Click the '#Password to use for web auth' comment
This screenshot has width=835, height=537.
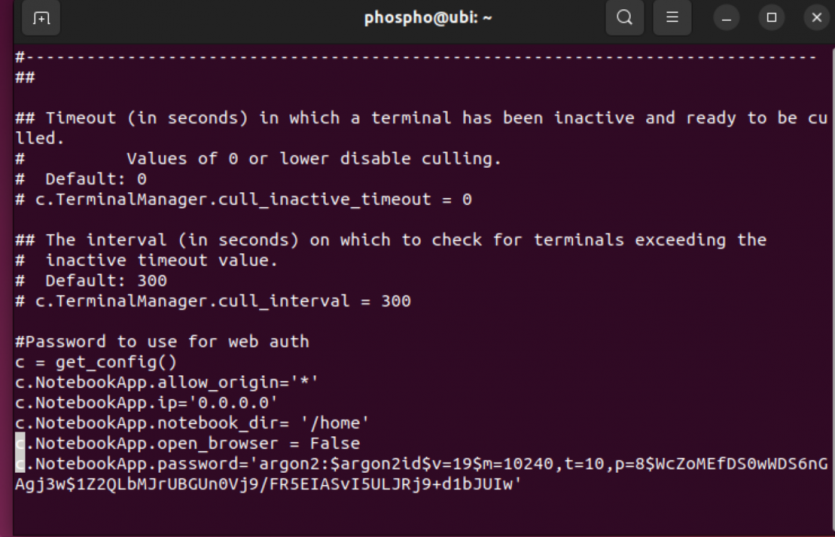[162, 341]
